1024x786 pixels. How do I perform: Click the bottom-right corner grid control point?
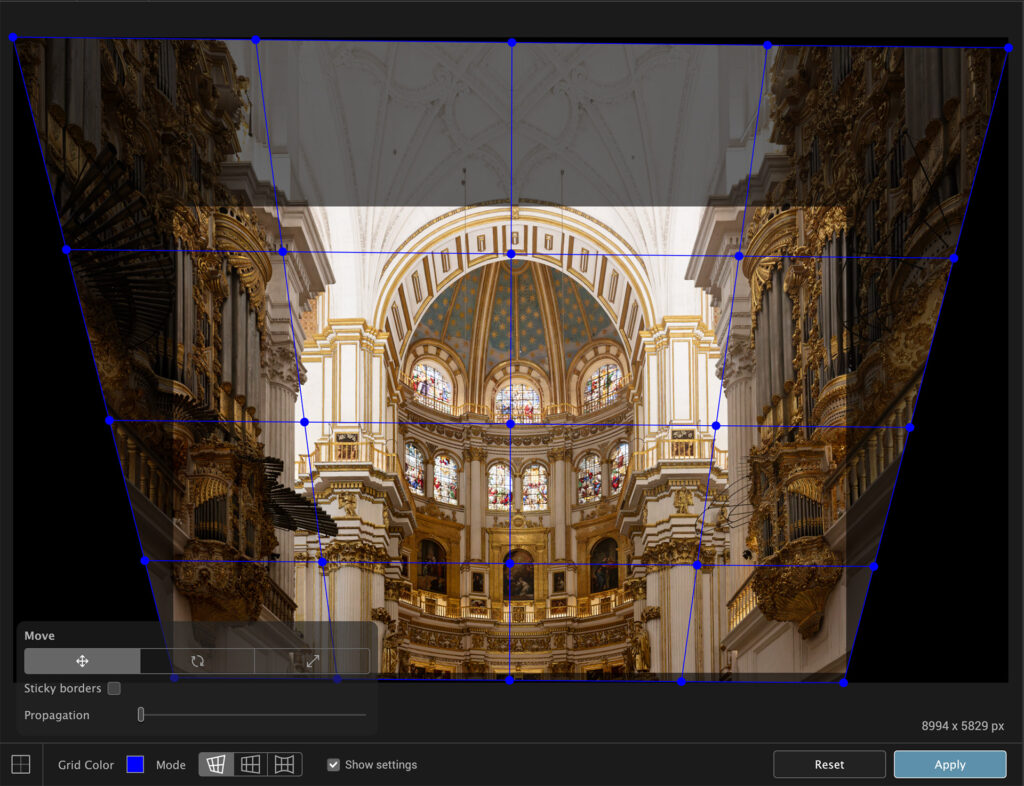[843, 683]
